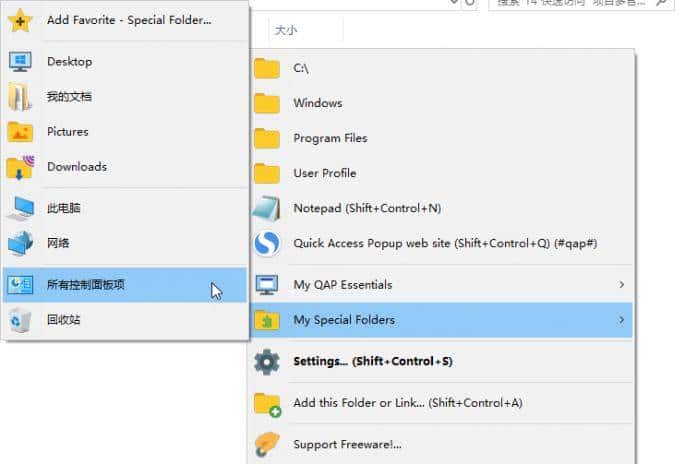685x464 pixels.
Task: Click the Quick Access Popup web site icon
Action: click(x=267, y=243)
